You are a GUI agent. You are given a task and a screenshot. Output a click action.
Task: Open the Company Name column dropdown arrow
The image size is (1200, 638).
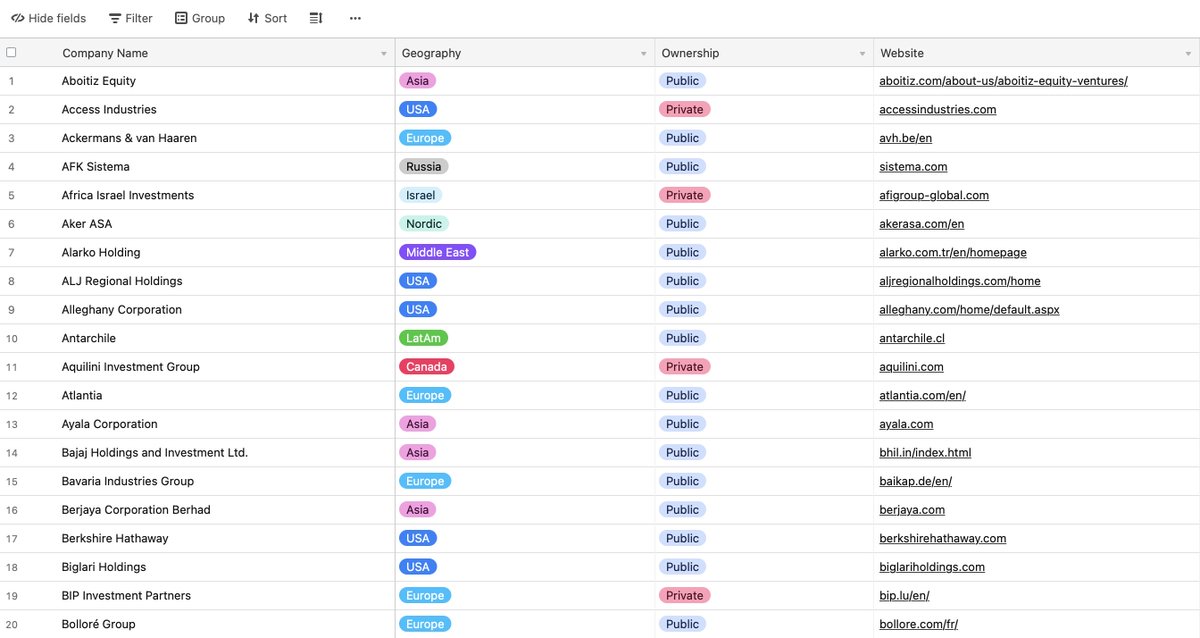point(384,53)
